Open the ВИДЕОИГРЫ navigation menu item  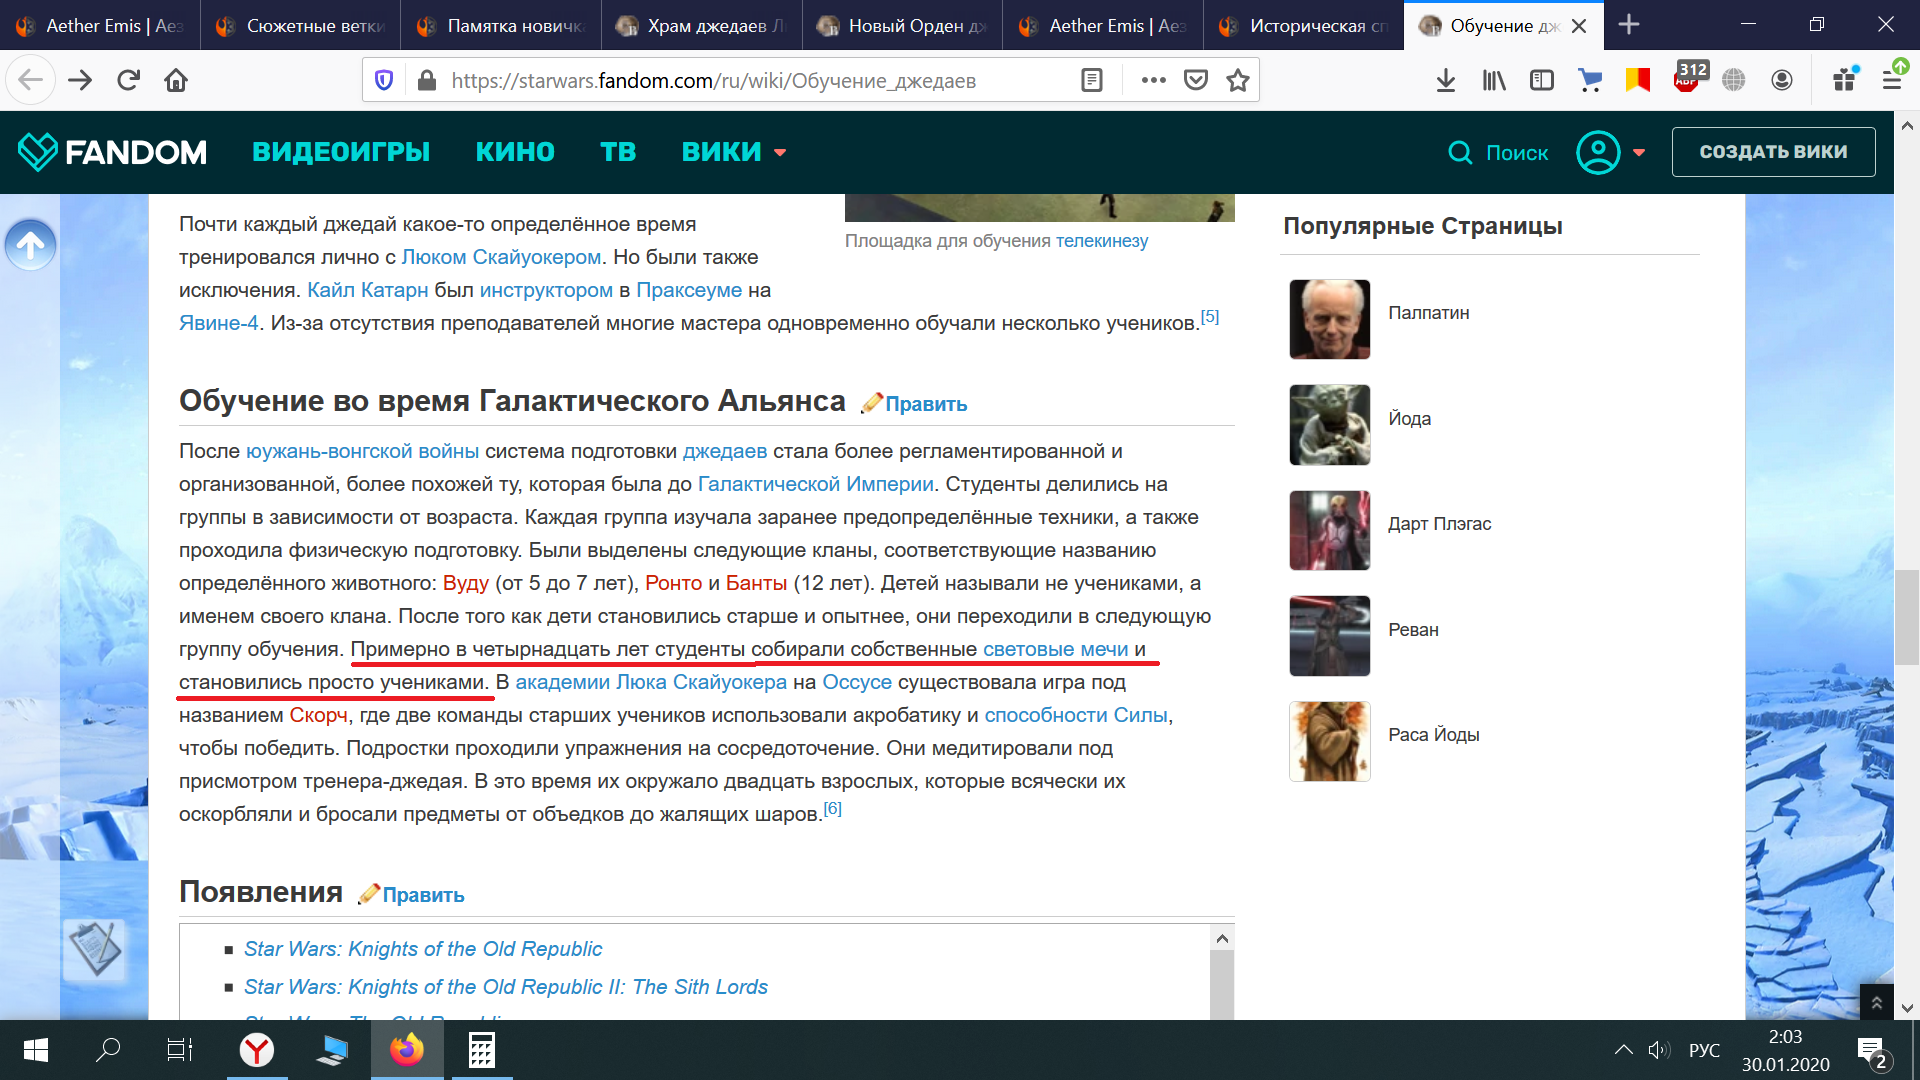click(341, 152)
